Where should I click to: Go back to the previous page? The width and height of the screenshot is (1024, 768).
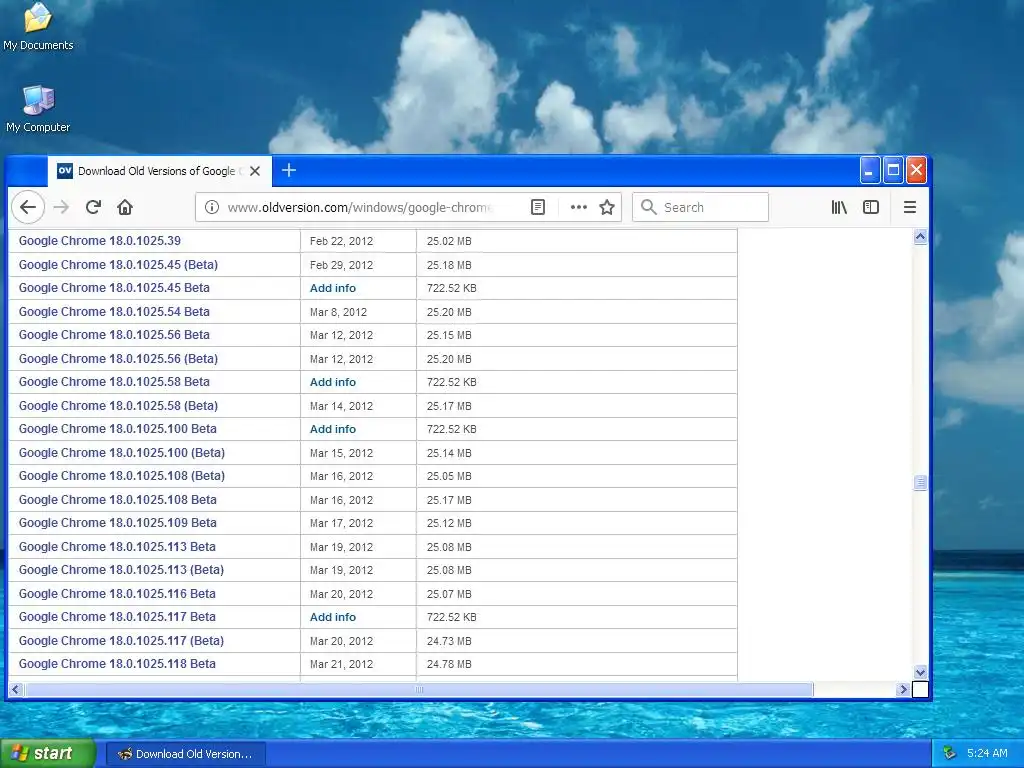28,207
